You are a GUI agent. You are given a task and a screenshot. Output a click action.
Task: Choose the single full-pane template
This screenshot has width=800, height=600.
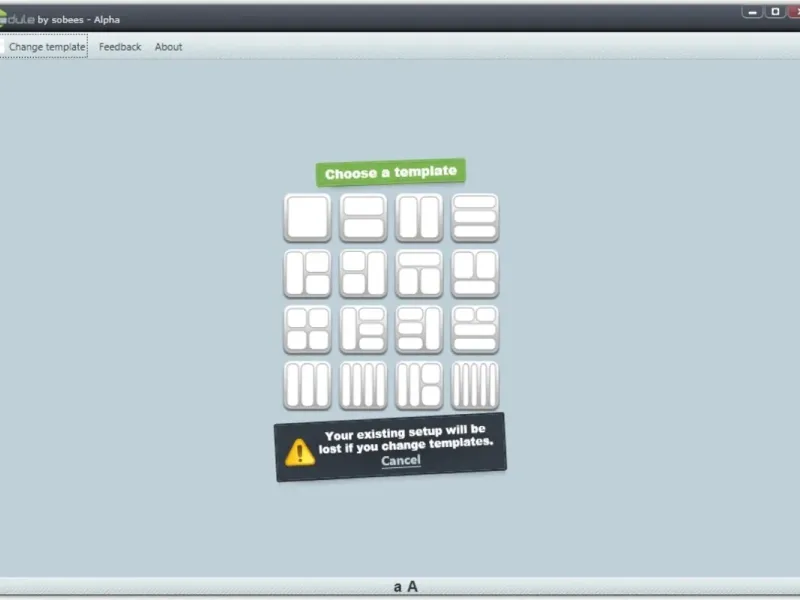tap(307, 218)
